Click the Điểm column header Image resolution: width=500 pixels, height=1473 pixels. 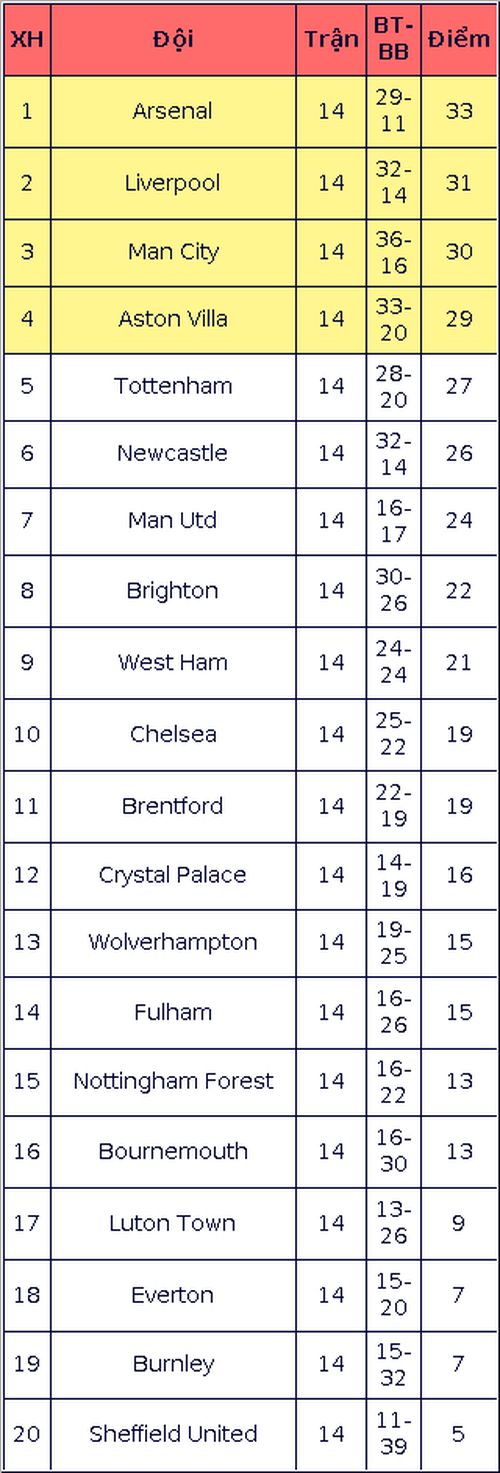(x=459, y=40)
